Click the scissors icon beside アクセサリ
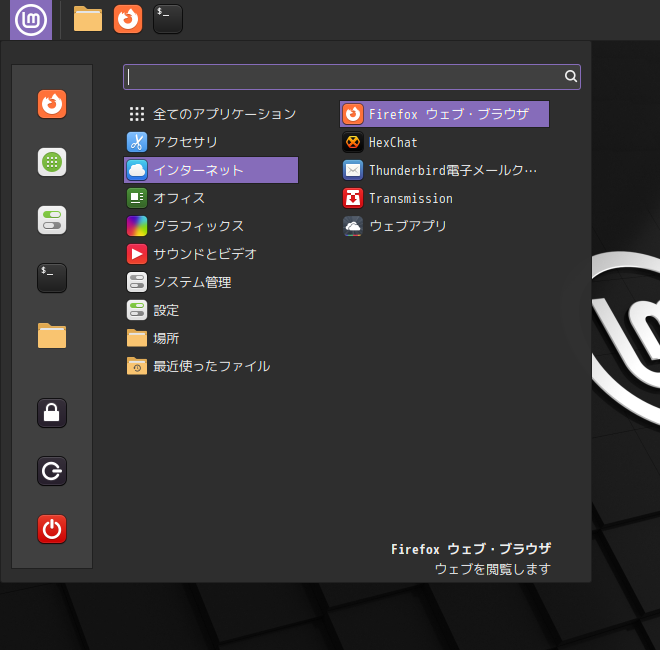The height and width of the screenshot is (650, 660). tap(137, 142)
